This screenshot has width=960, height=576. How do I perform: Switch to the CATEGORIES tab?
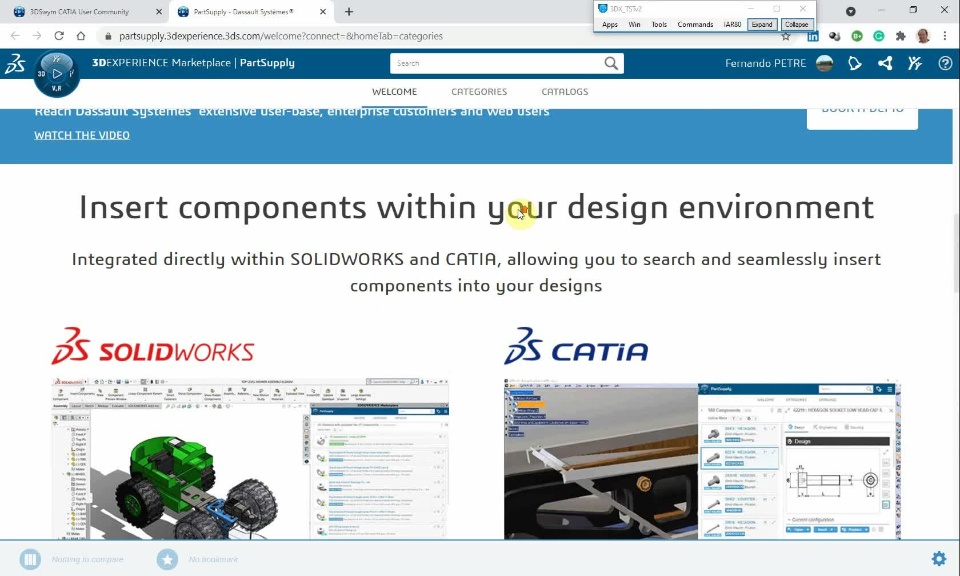point(479,92)
